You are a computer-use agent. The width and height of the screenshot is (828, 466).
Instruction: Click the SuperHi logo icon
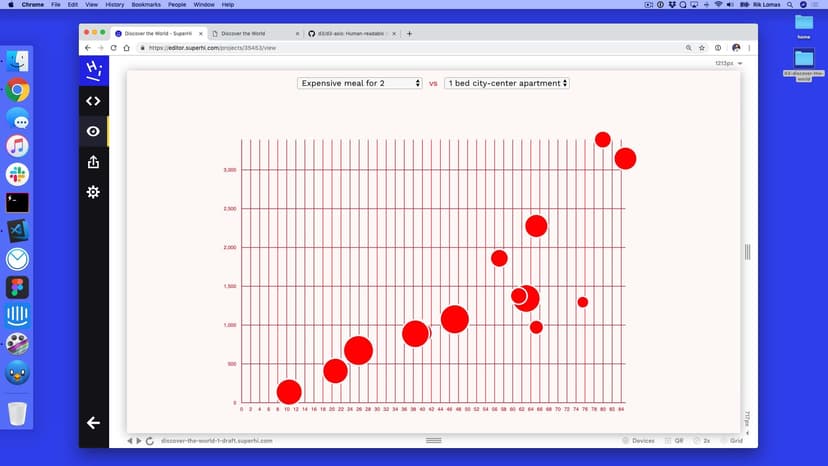(93, 70)
